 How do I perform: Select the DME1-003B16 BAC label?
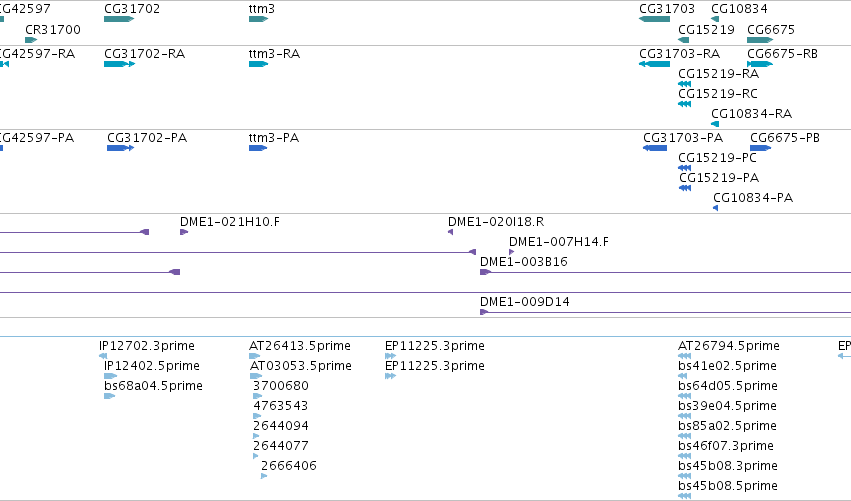[524, 262]
